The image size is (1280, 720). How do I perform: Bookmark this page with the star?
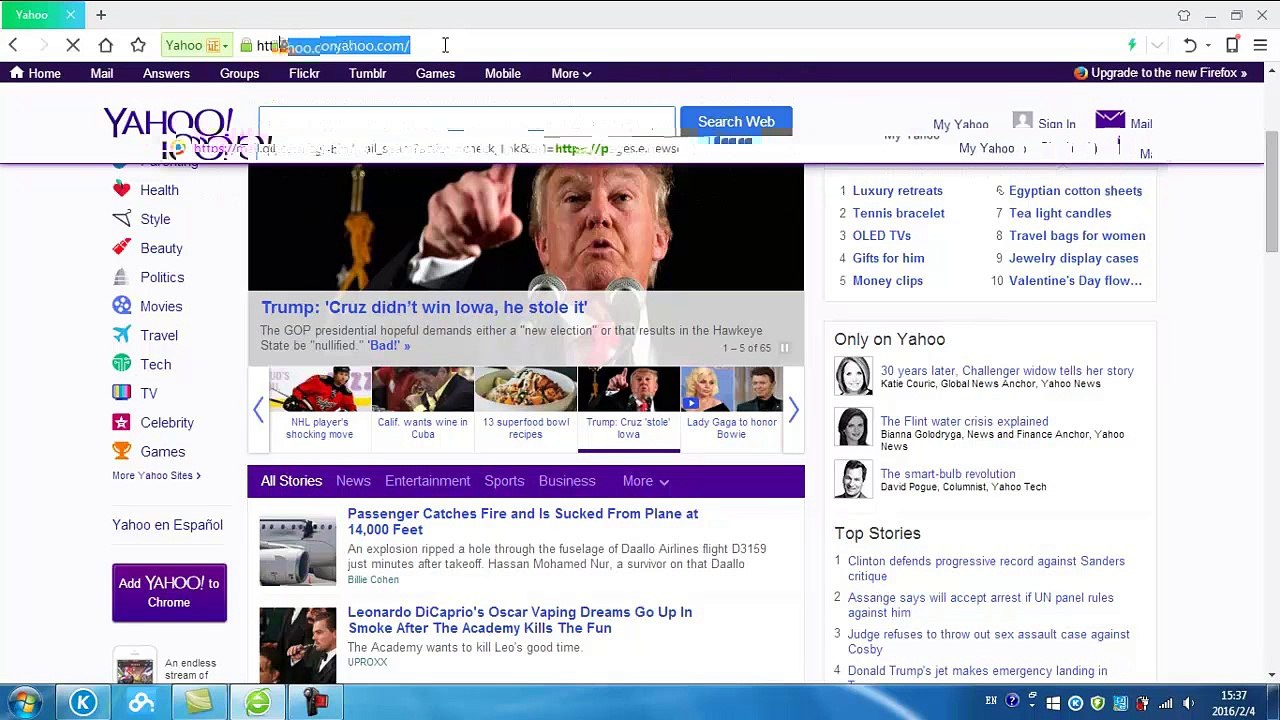(x=138, y=45)
